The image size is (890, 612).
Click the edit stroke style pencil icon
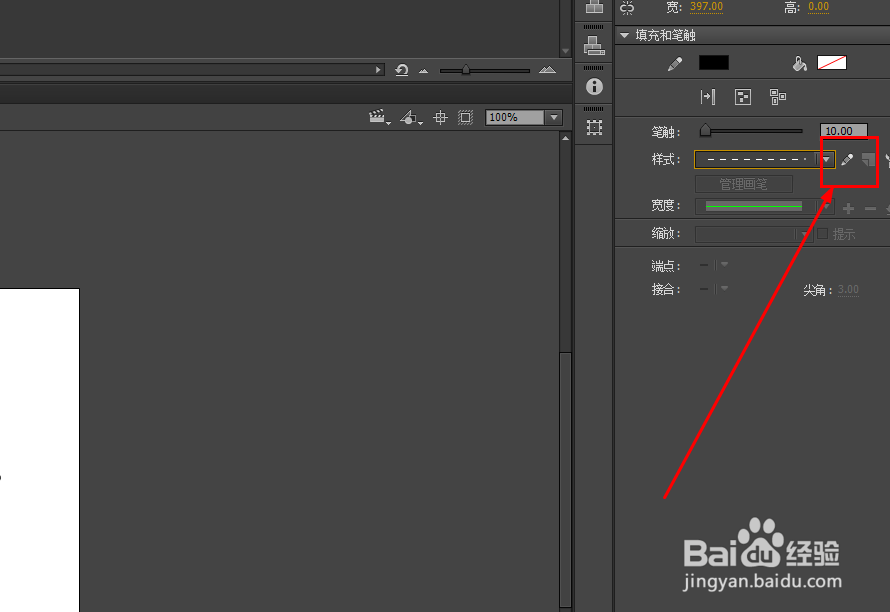tap(846, 160)
